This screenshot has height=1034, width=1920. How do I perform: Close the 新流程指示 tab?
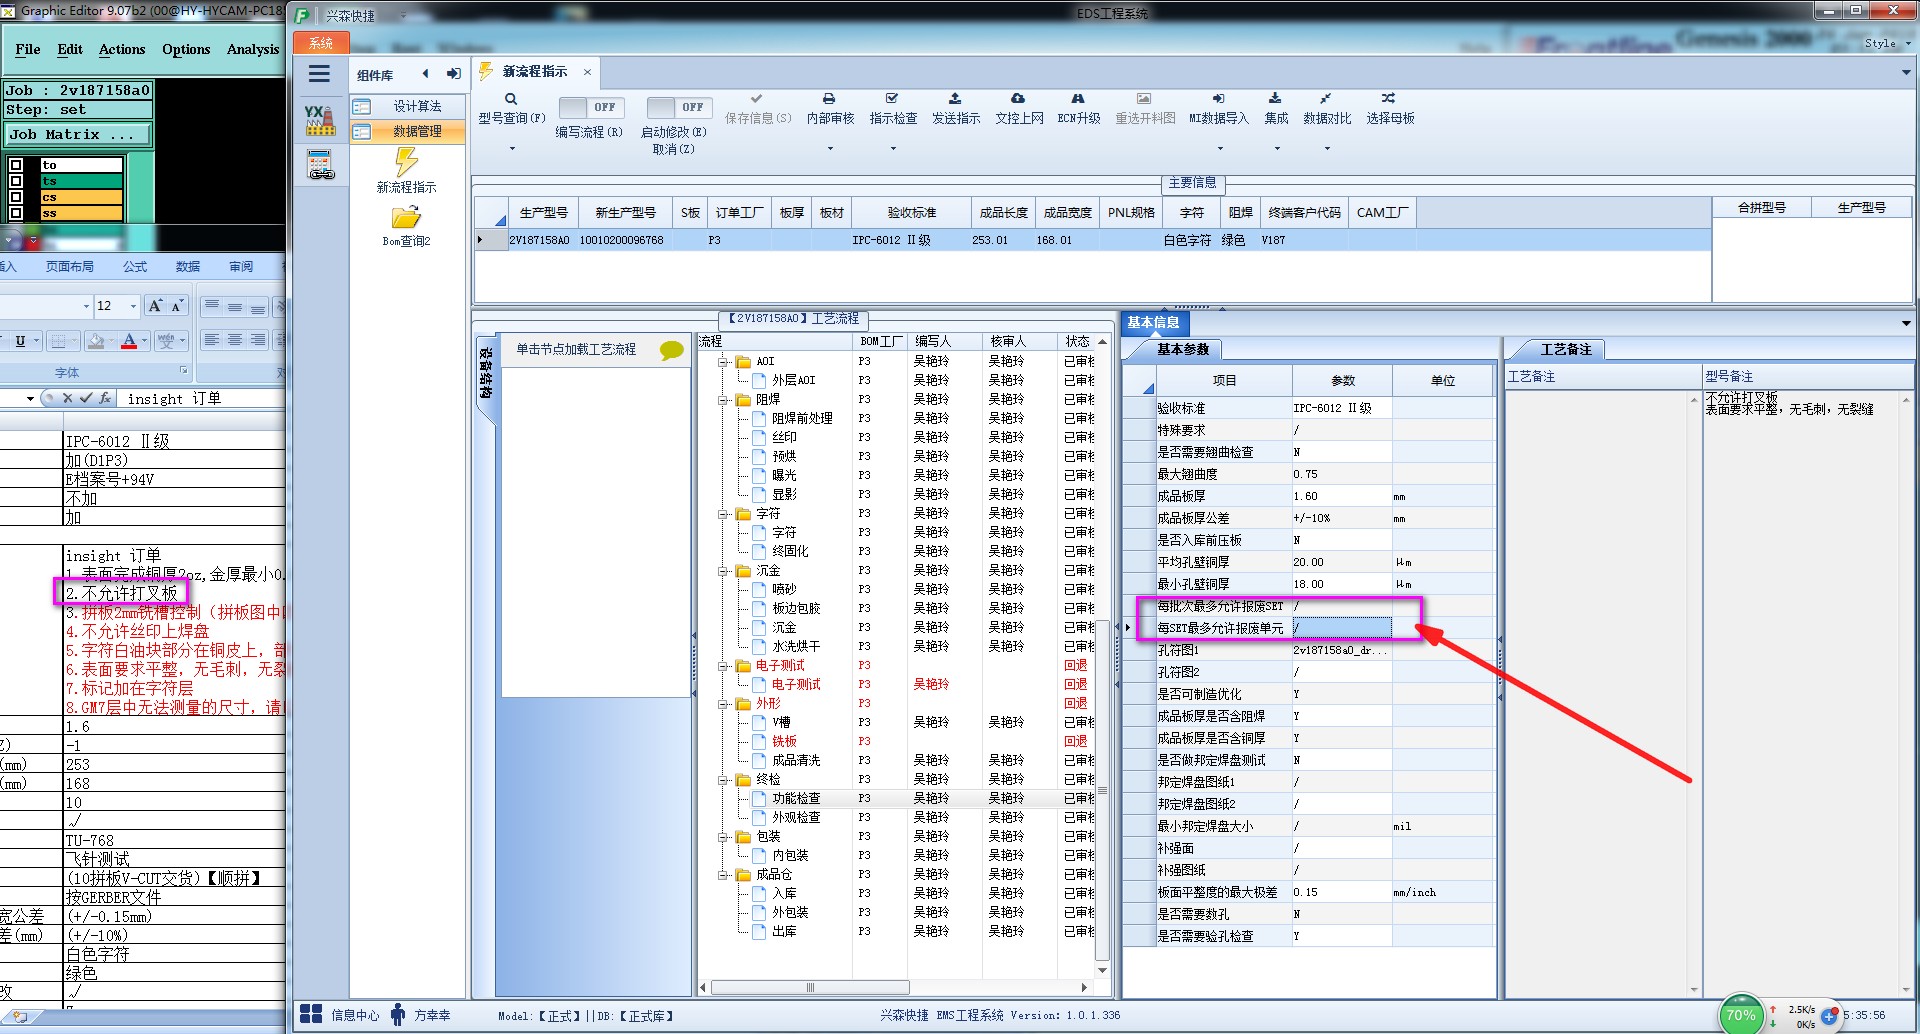(x=587, y=72)
